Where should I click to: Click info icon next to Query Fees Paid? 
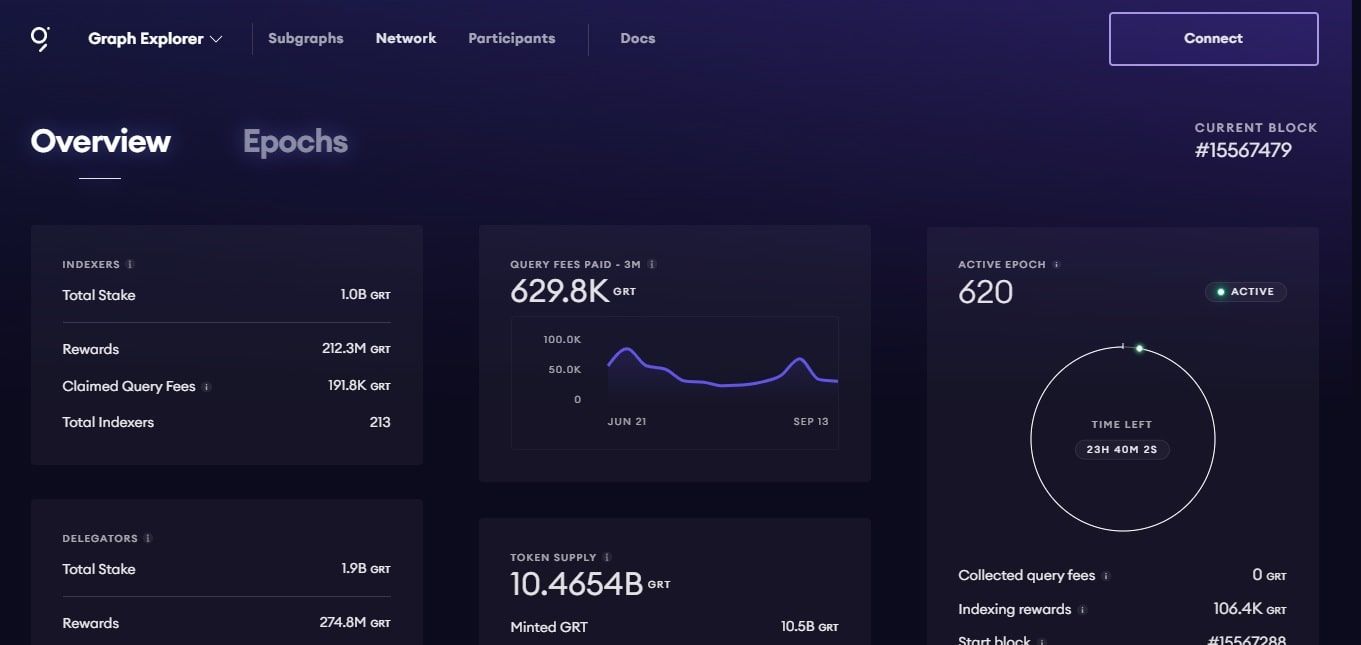pyautogui.click(x=652, y=264)
